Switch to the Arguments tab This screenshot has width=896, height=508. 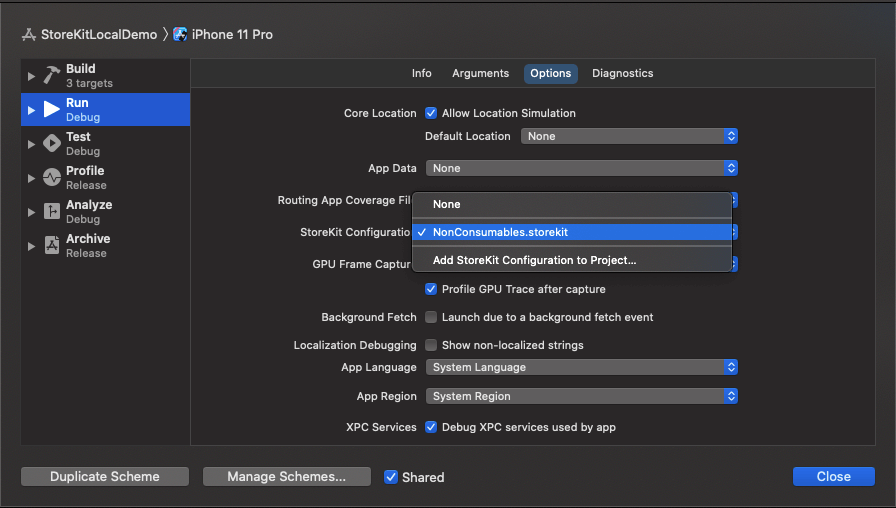480,73
